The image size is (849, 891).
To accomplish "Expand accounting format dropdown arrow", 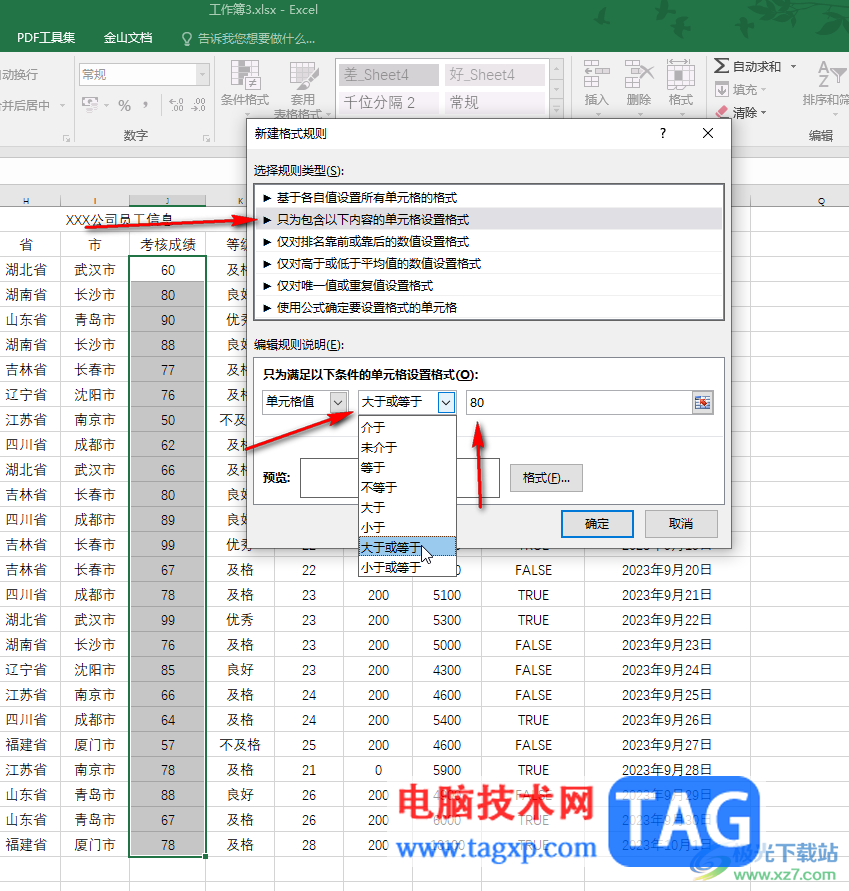I will [x=106, y=105].
